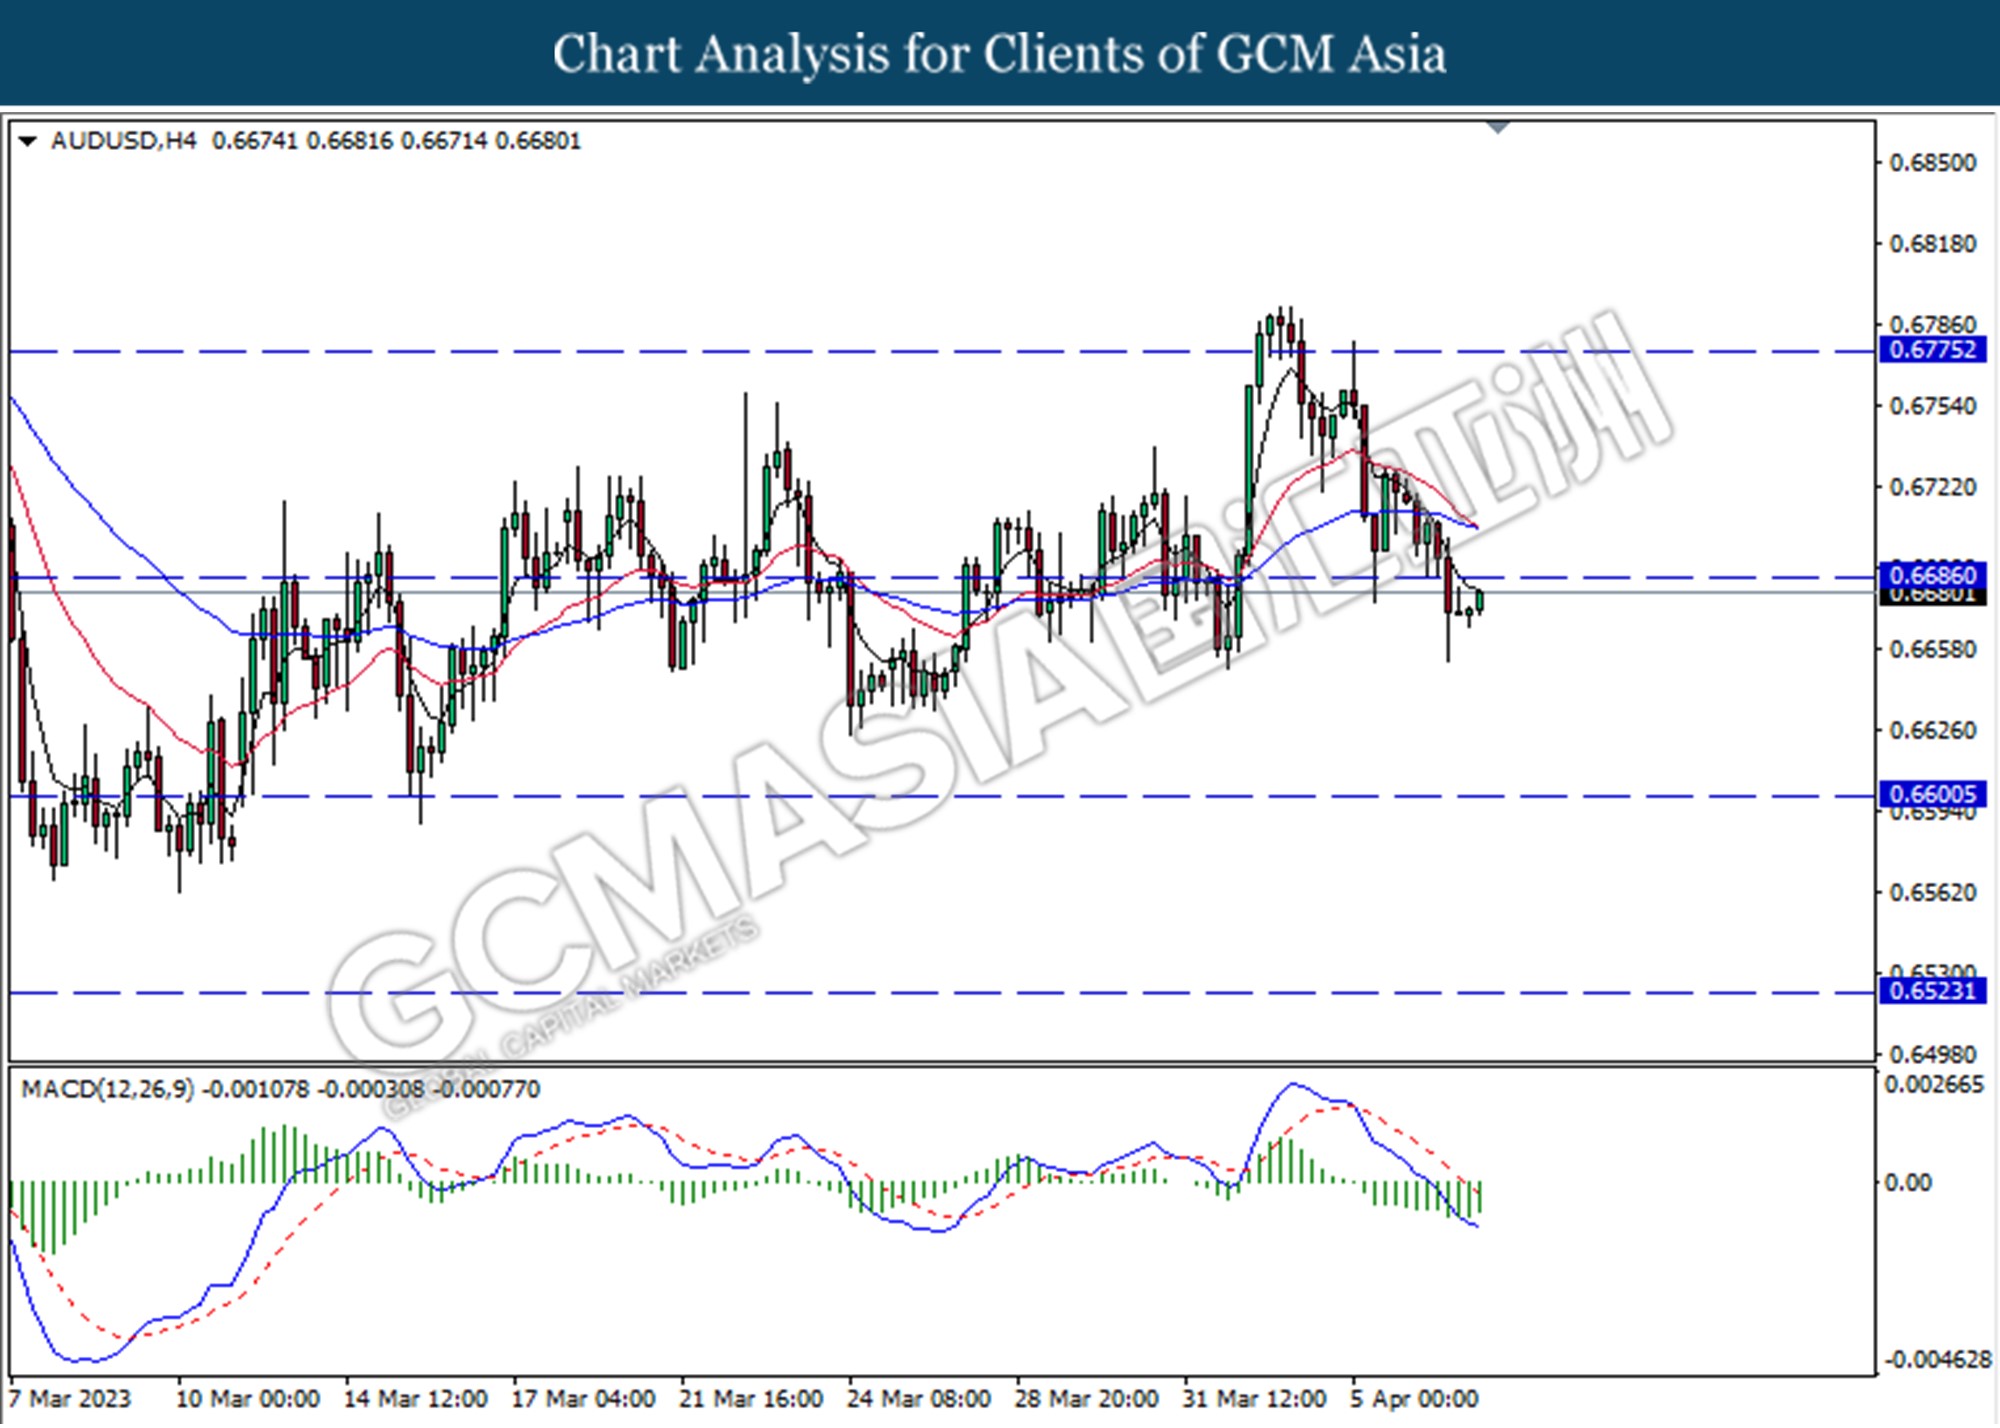Click the 17 Mar 04:00 time label
2000x1428 pixels.
point(583,1398)
